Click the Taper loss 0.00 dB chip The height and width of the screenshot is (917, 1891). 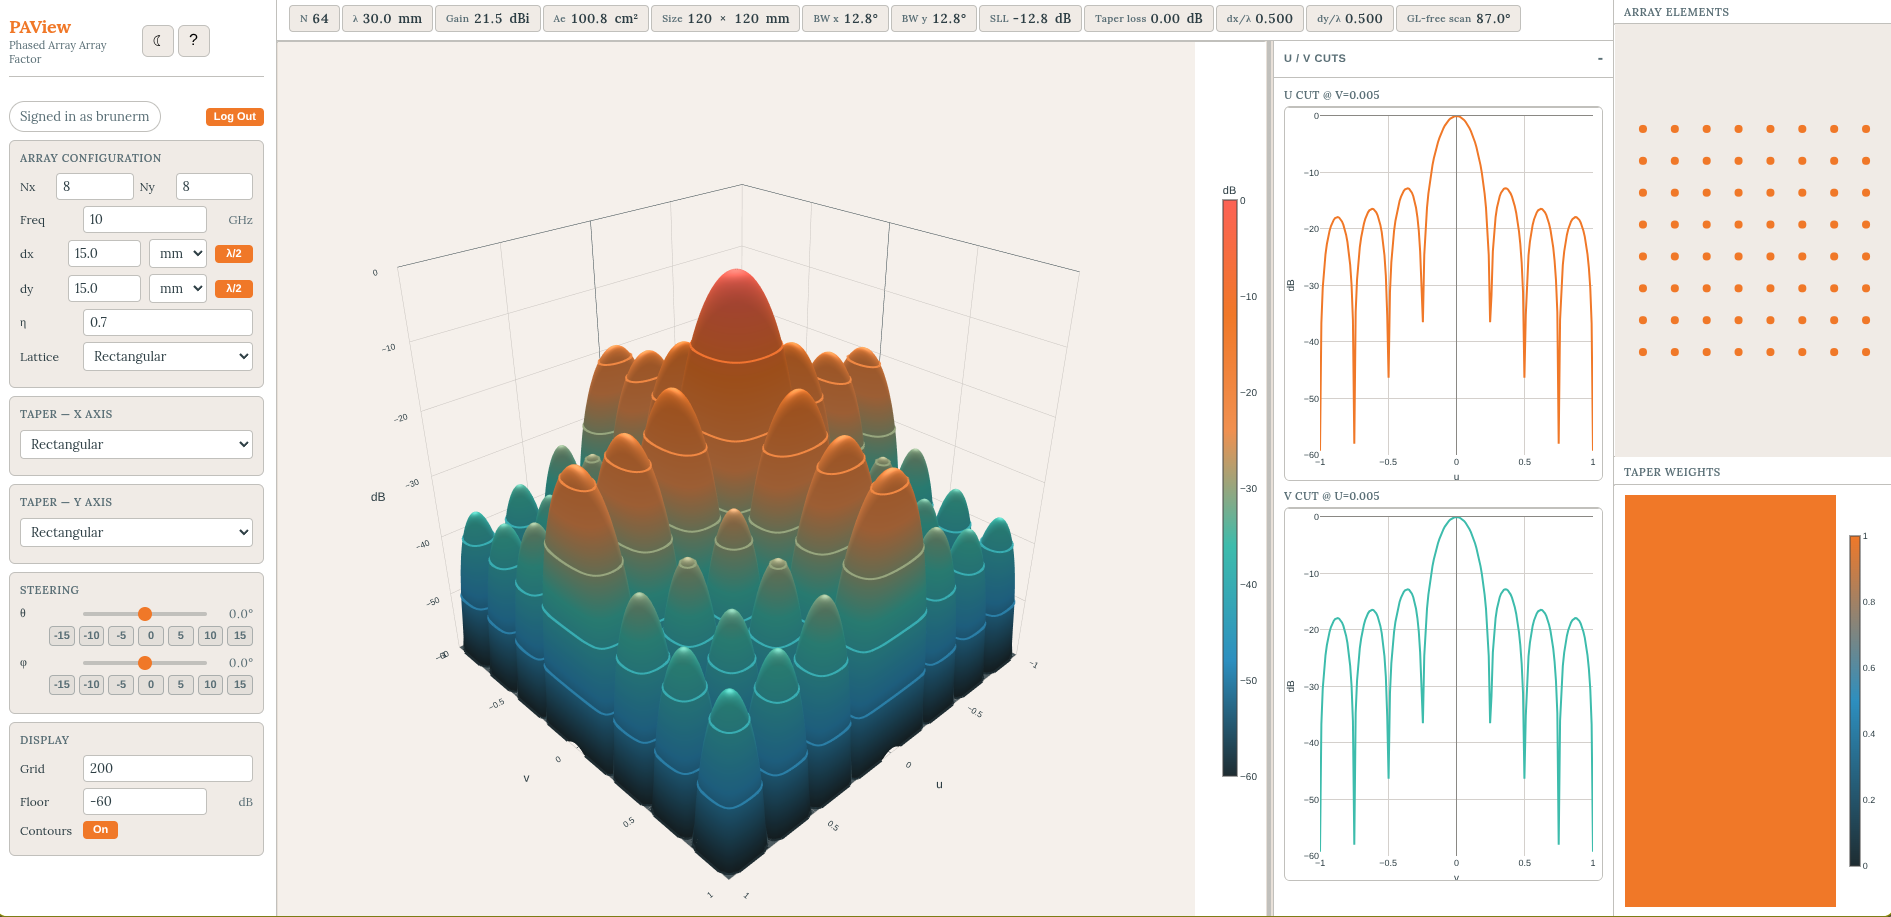[x=1148, y=19]
